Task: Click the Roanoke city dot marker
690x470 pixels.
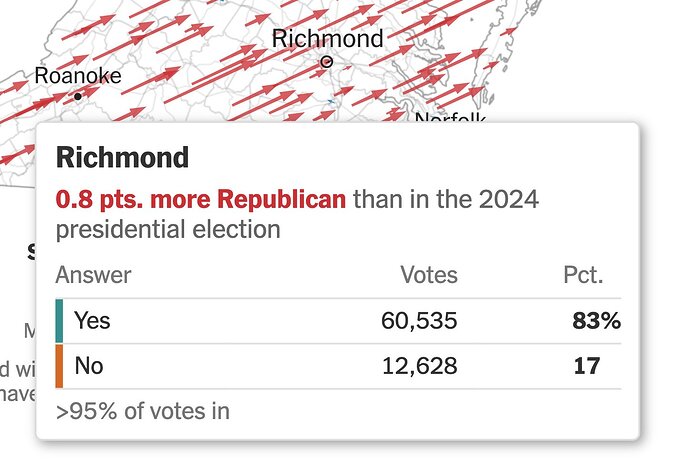Action: pos(78,96)
